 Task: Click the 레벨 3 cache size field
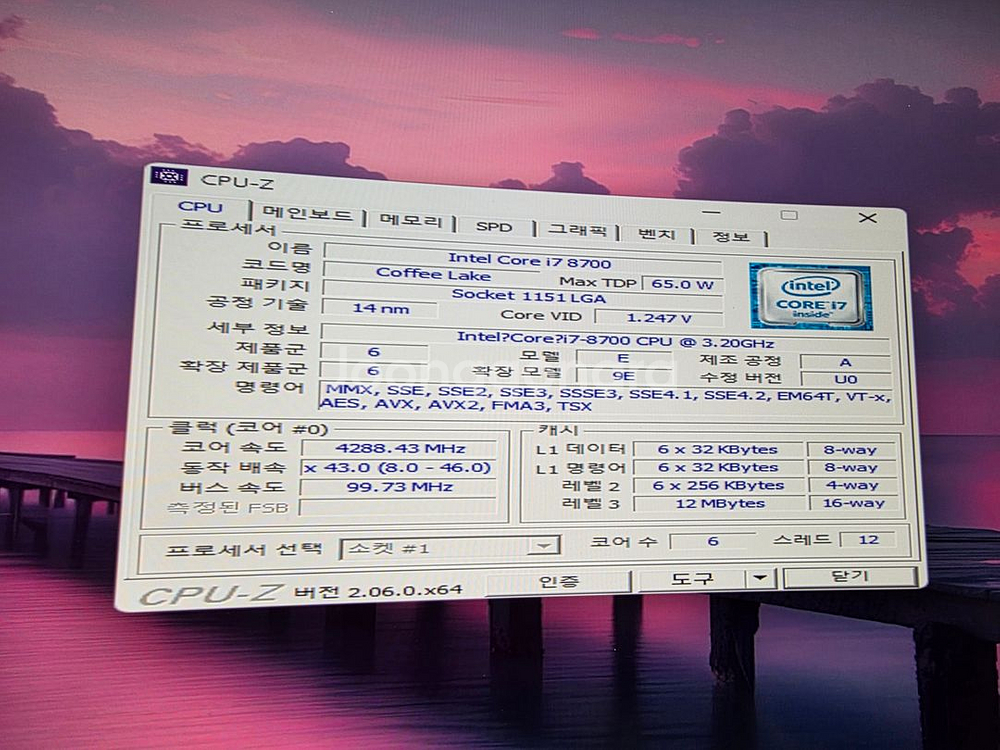pyautogui.click(x=724, y=501)
